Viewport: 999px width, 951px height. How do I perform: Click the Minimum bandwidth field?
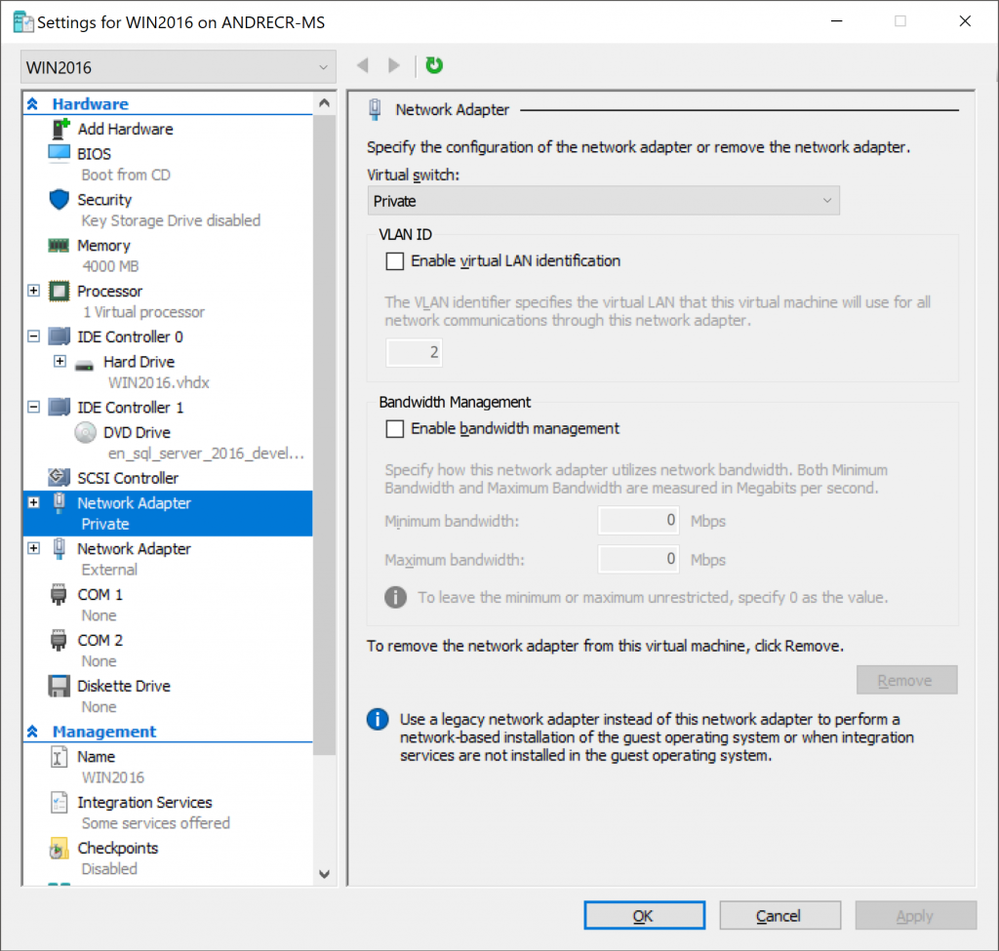point(638,520)
